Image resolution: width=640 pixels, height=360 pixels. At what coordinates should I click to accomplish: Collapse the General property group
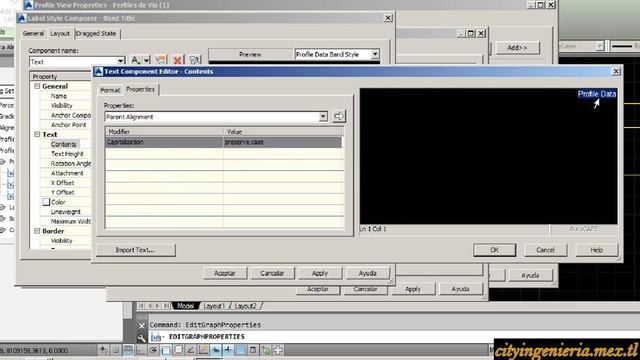point(37,86)
